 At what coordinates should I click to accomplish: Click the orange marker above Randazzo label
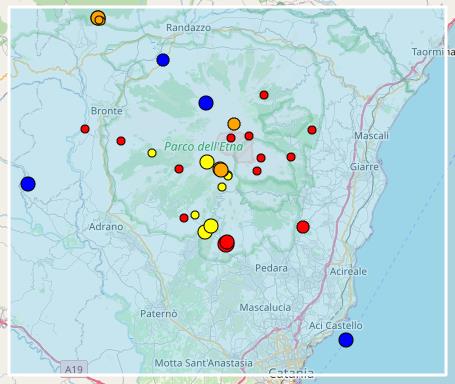98,18
